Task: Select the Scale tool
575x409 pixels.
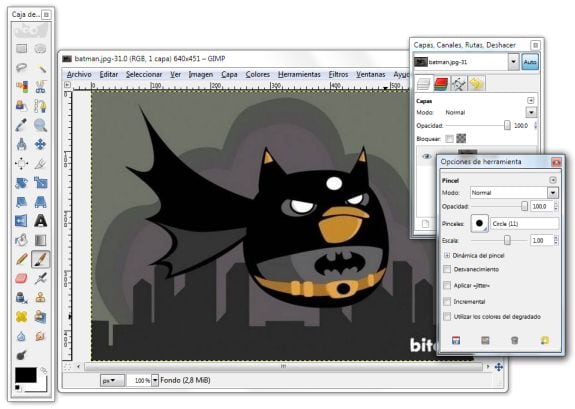Action: (40, 183)
